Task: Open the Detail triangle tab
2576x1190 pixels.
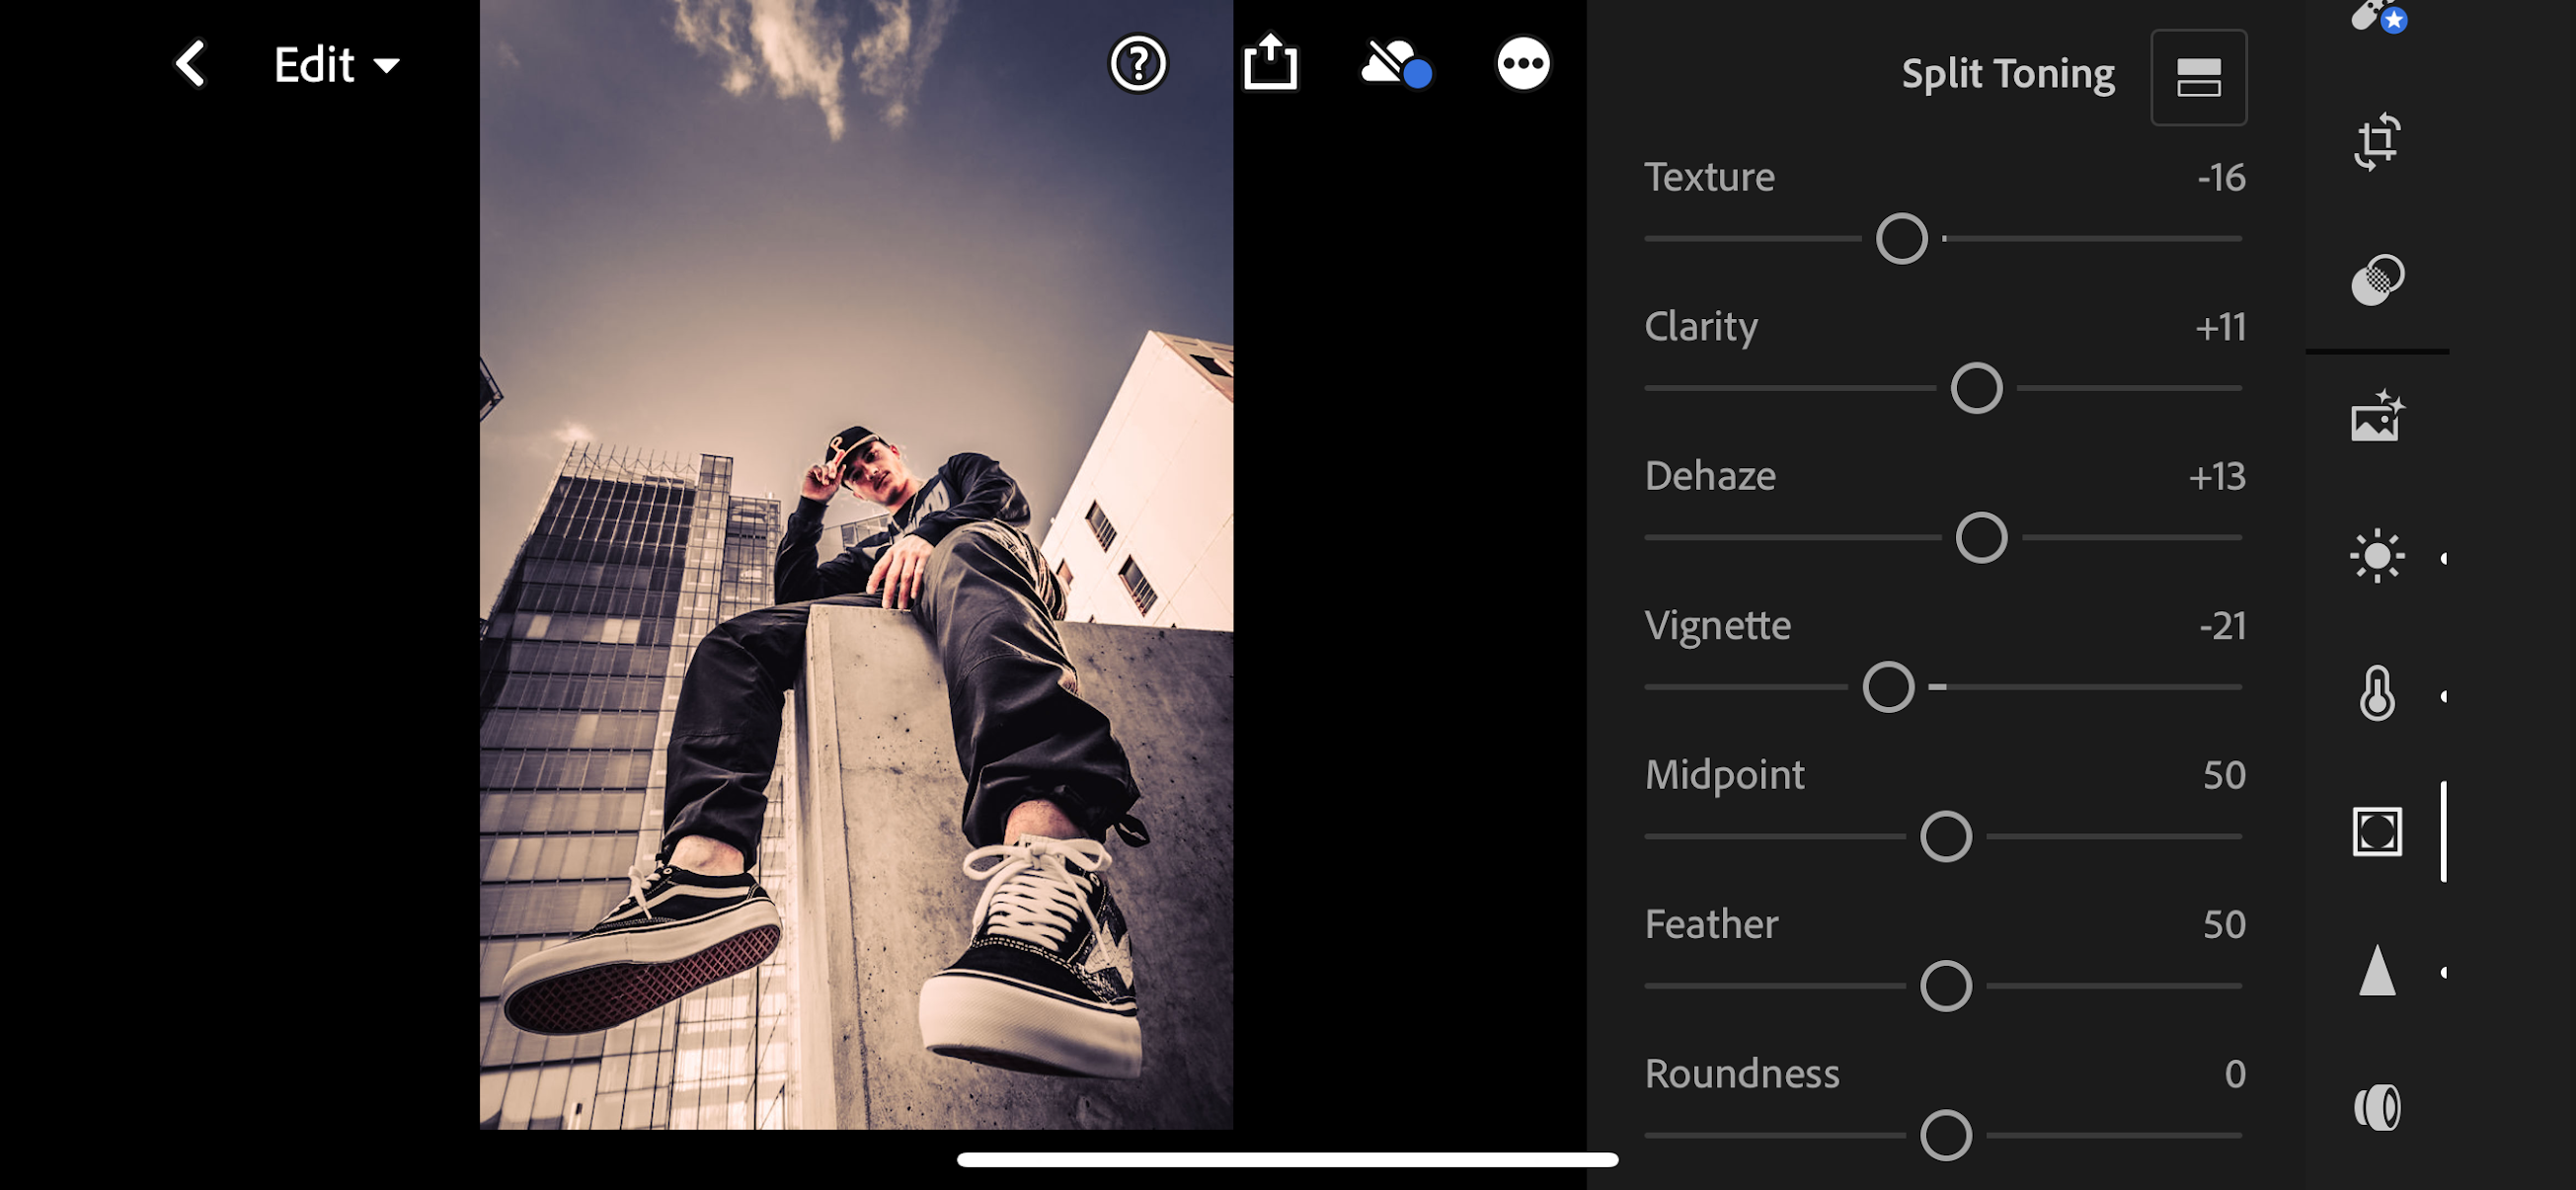Action: pos(2377,971)
